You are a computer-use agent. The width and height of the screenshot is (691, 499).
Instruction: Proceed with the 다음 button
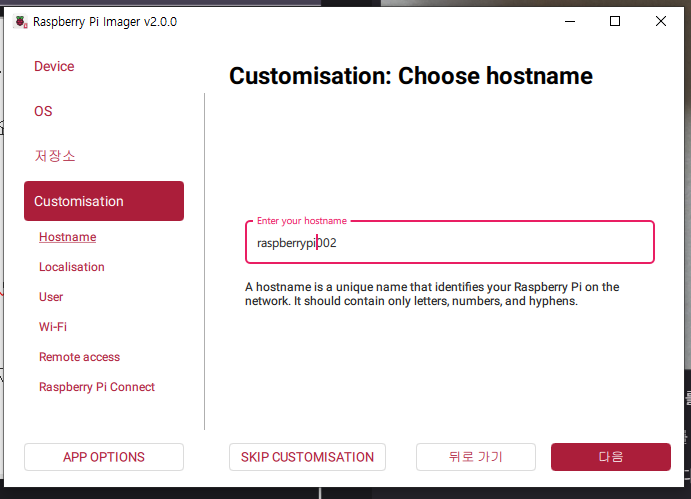[x=611, y=457]
